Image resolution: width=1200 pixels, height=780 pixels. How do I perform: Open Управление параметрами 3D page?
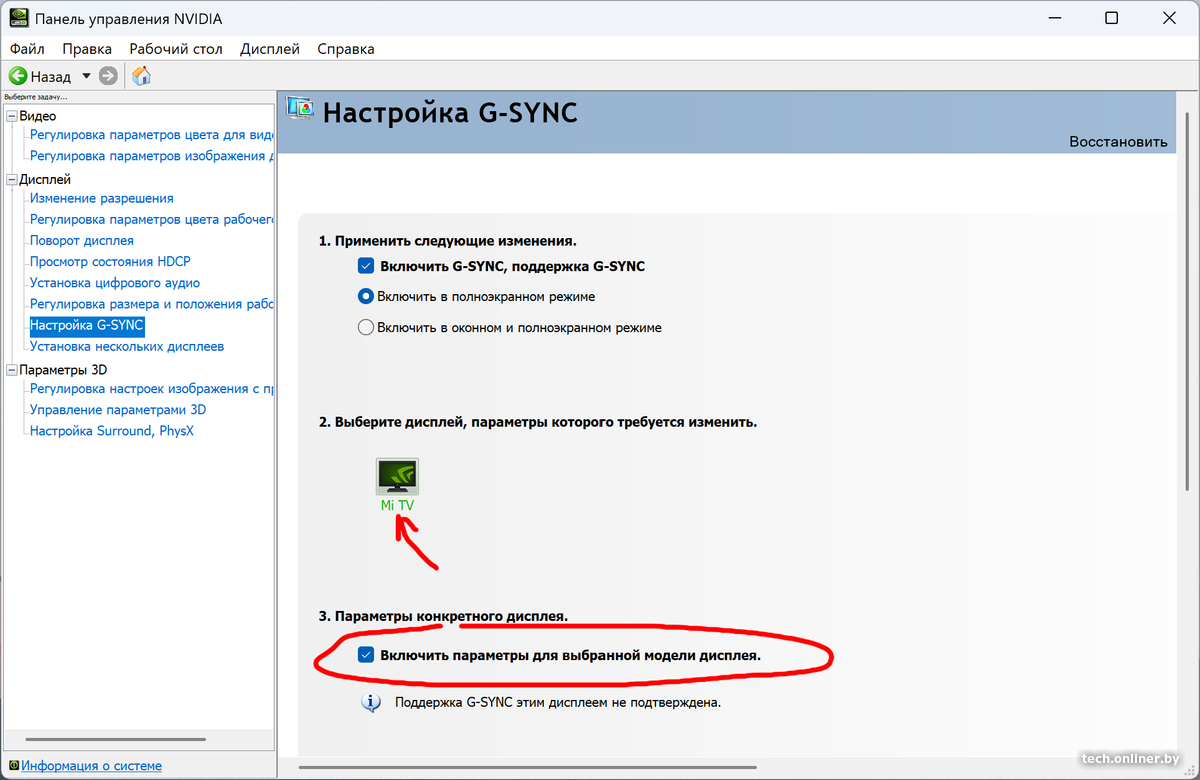[118, 409]
